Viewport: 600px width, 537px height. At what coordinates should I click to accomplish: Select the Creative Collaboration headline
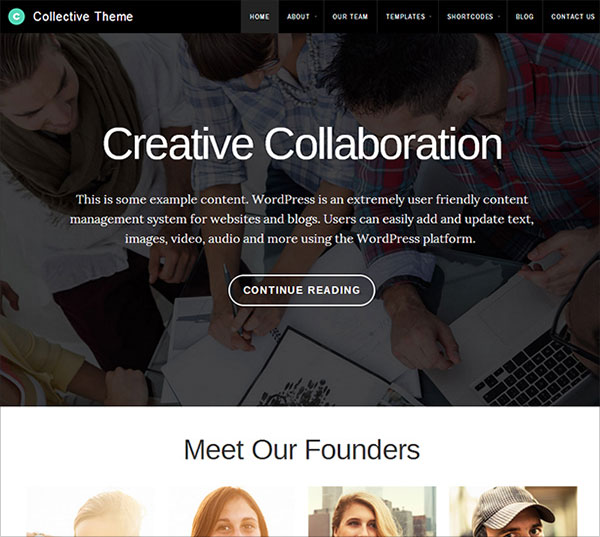click(302, 144)
